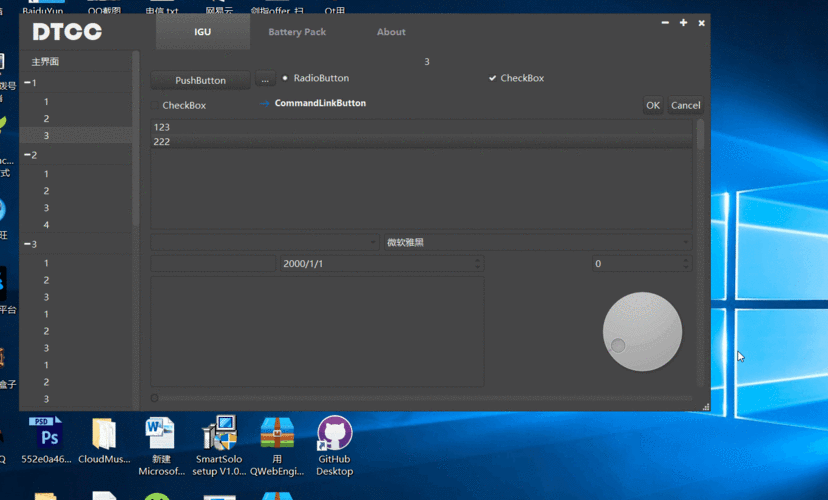The width and height of the screenshot is (828, 500).
Task: Click the 2000/1/1 date field
Action: coord(381,263)
